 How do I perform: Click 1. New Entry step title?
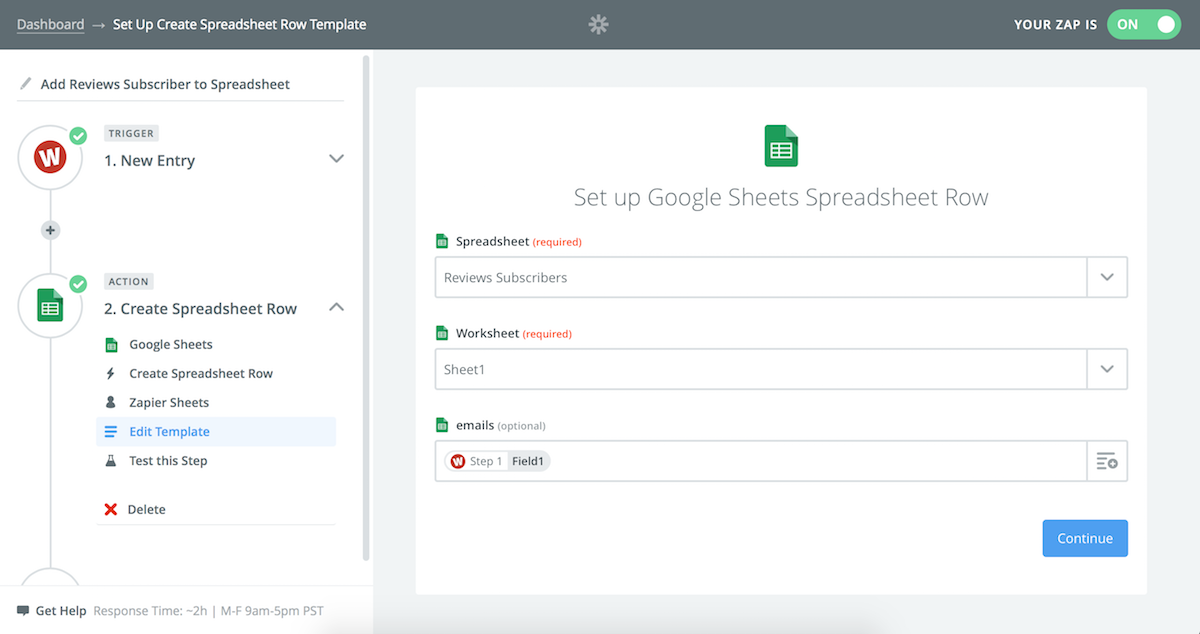[x=150, y=160]
